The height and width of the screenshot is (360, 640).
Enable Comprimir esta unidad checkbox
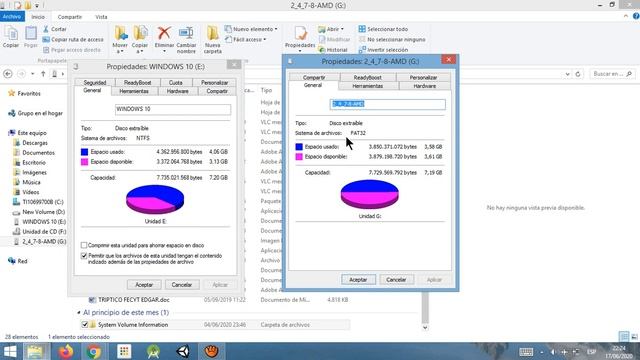tap(84, 245)
